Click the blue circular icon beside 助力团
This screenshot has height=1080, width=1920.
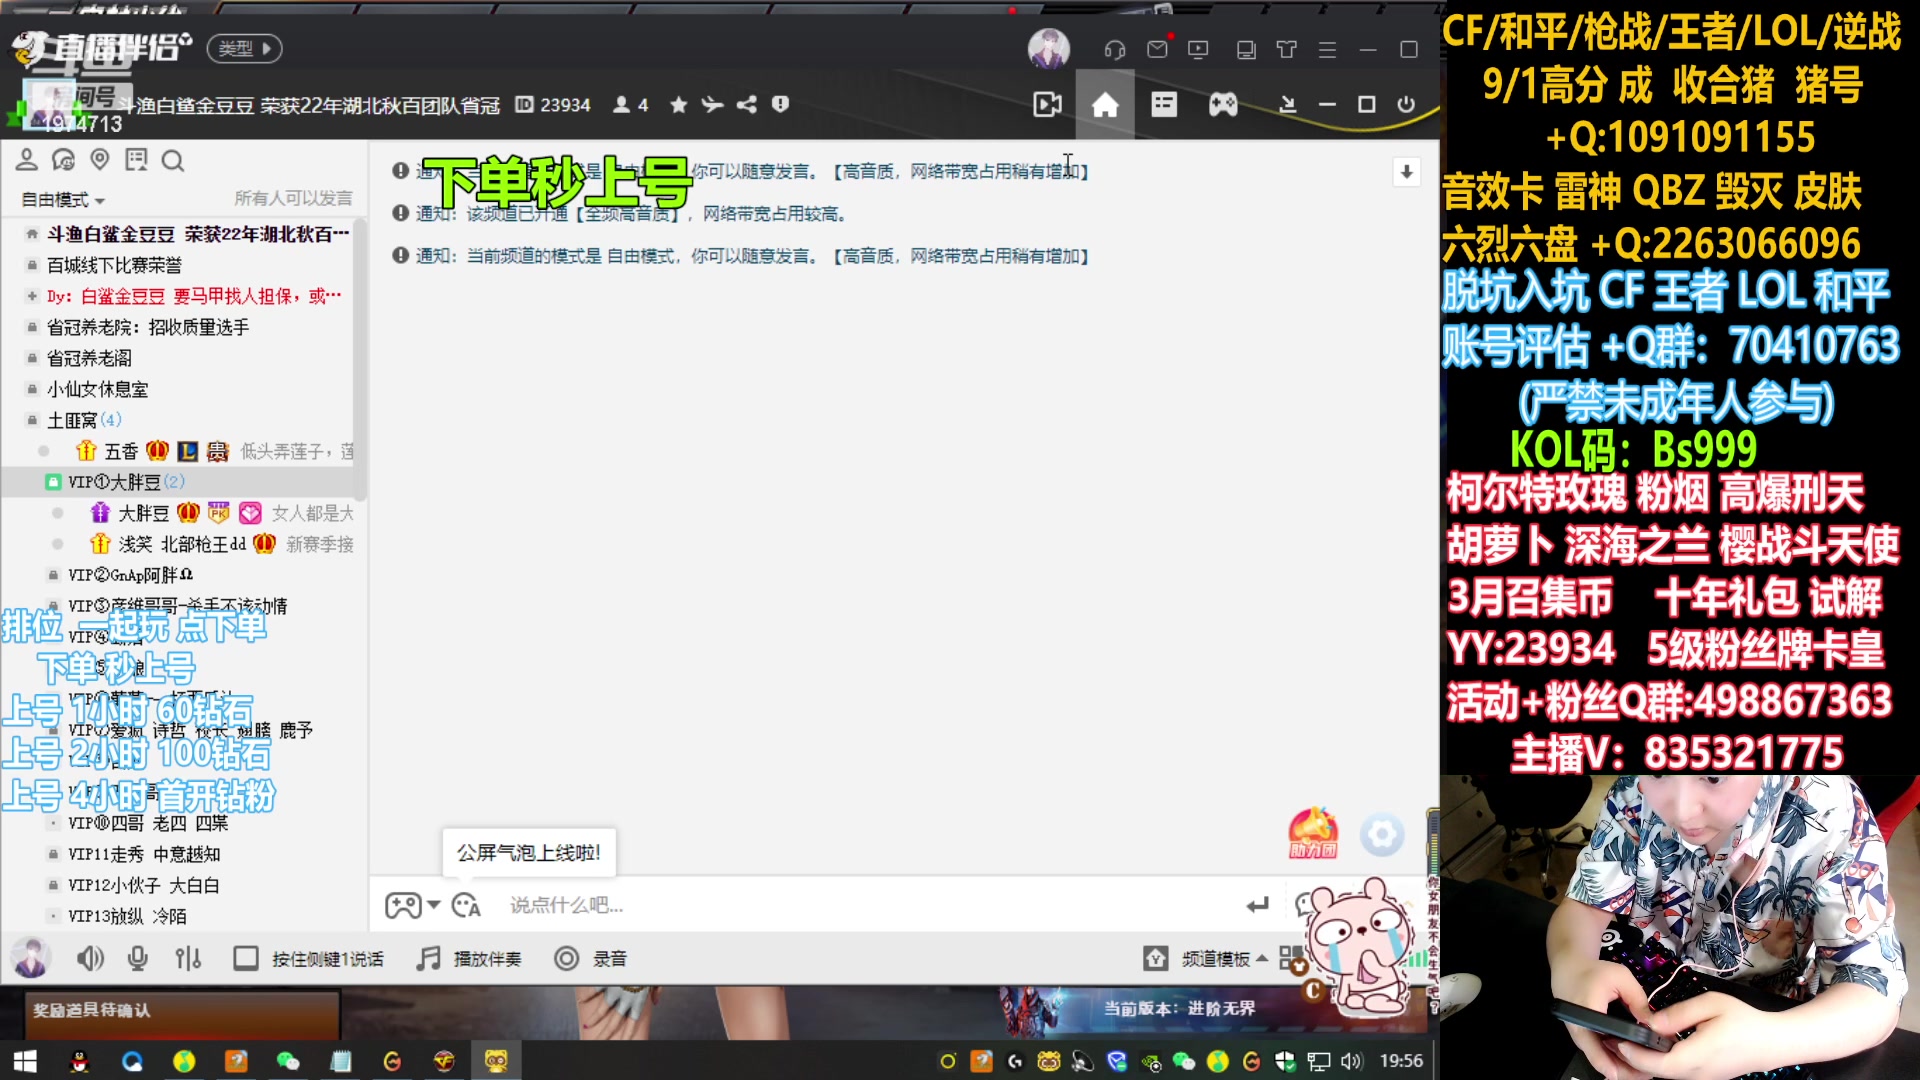click(x=1382, y=835)
